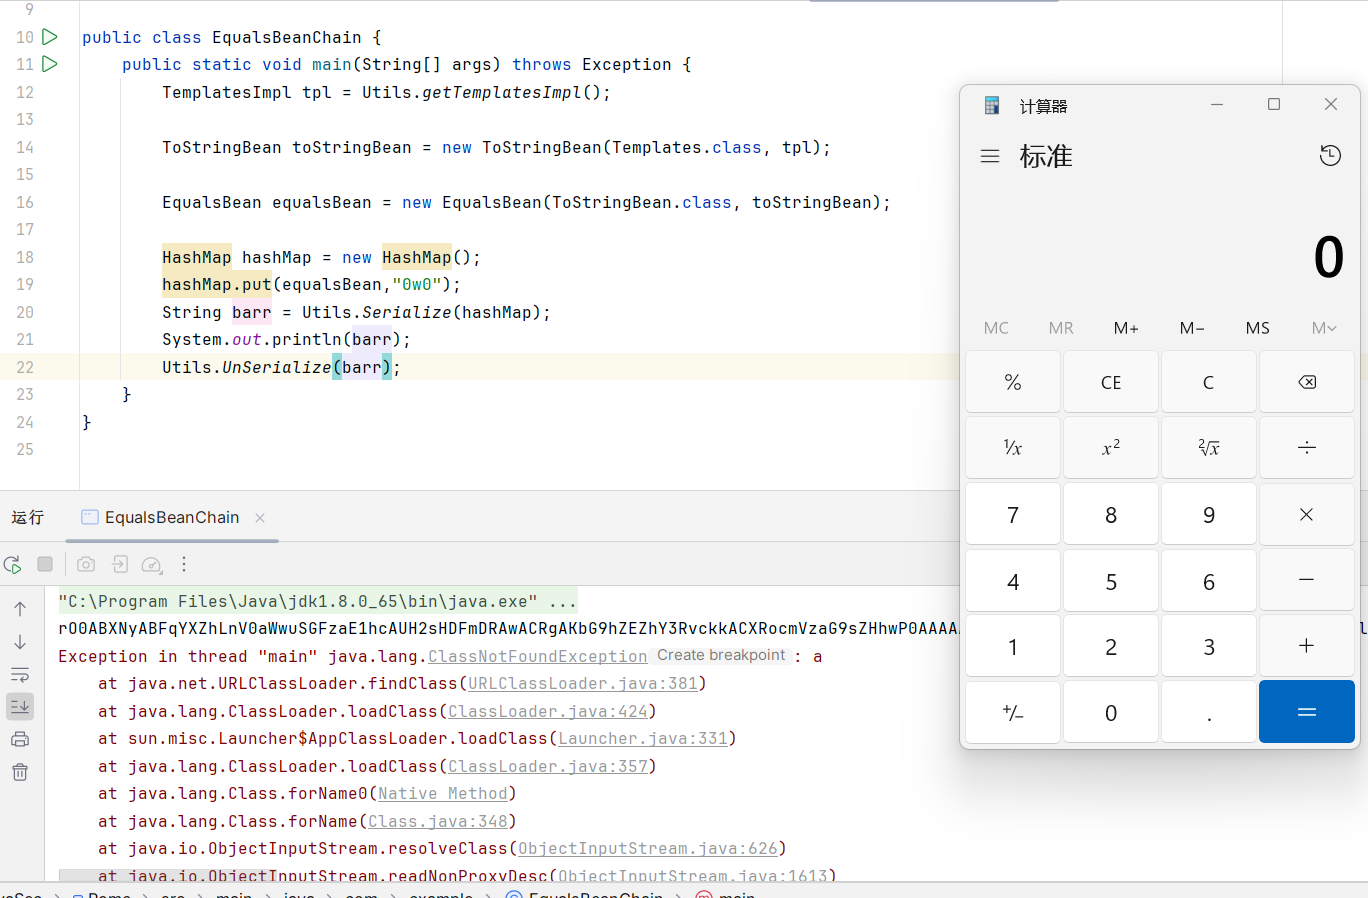Click the multiply operator button

pos(1307,514)
